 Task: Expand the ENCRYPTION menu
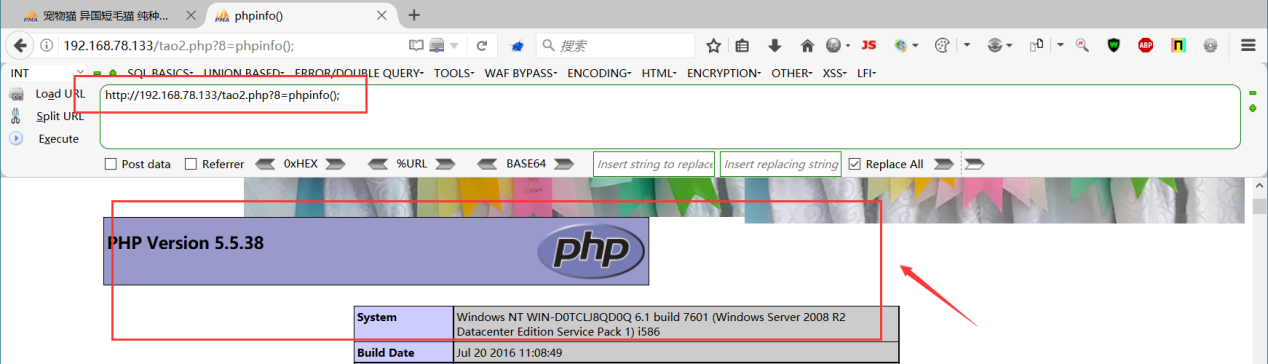tap(724, 73)
